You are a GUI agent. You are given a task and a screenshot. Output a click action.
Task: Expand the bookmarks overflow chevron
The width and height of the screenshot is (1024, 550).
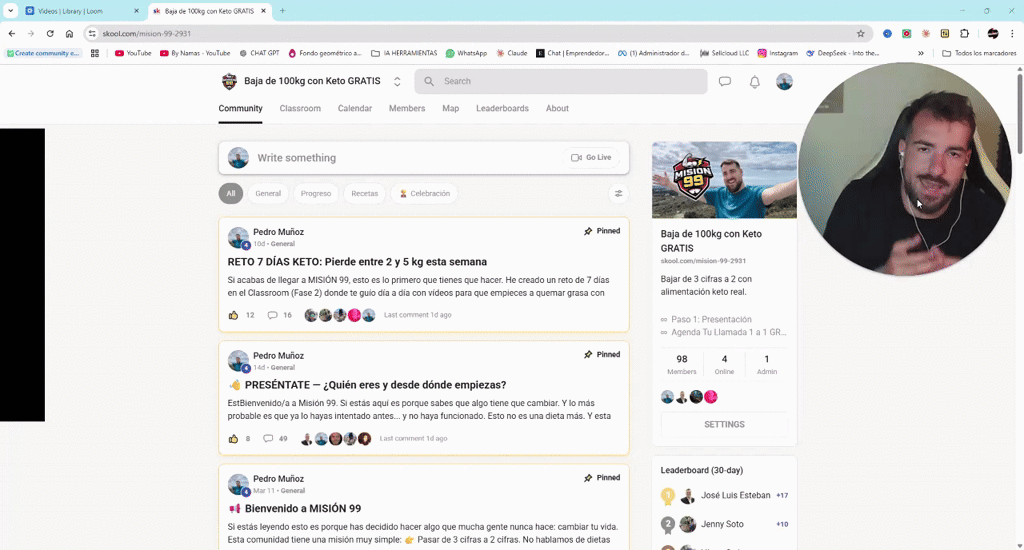tap(921, 53)
